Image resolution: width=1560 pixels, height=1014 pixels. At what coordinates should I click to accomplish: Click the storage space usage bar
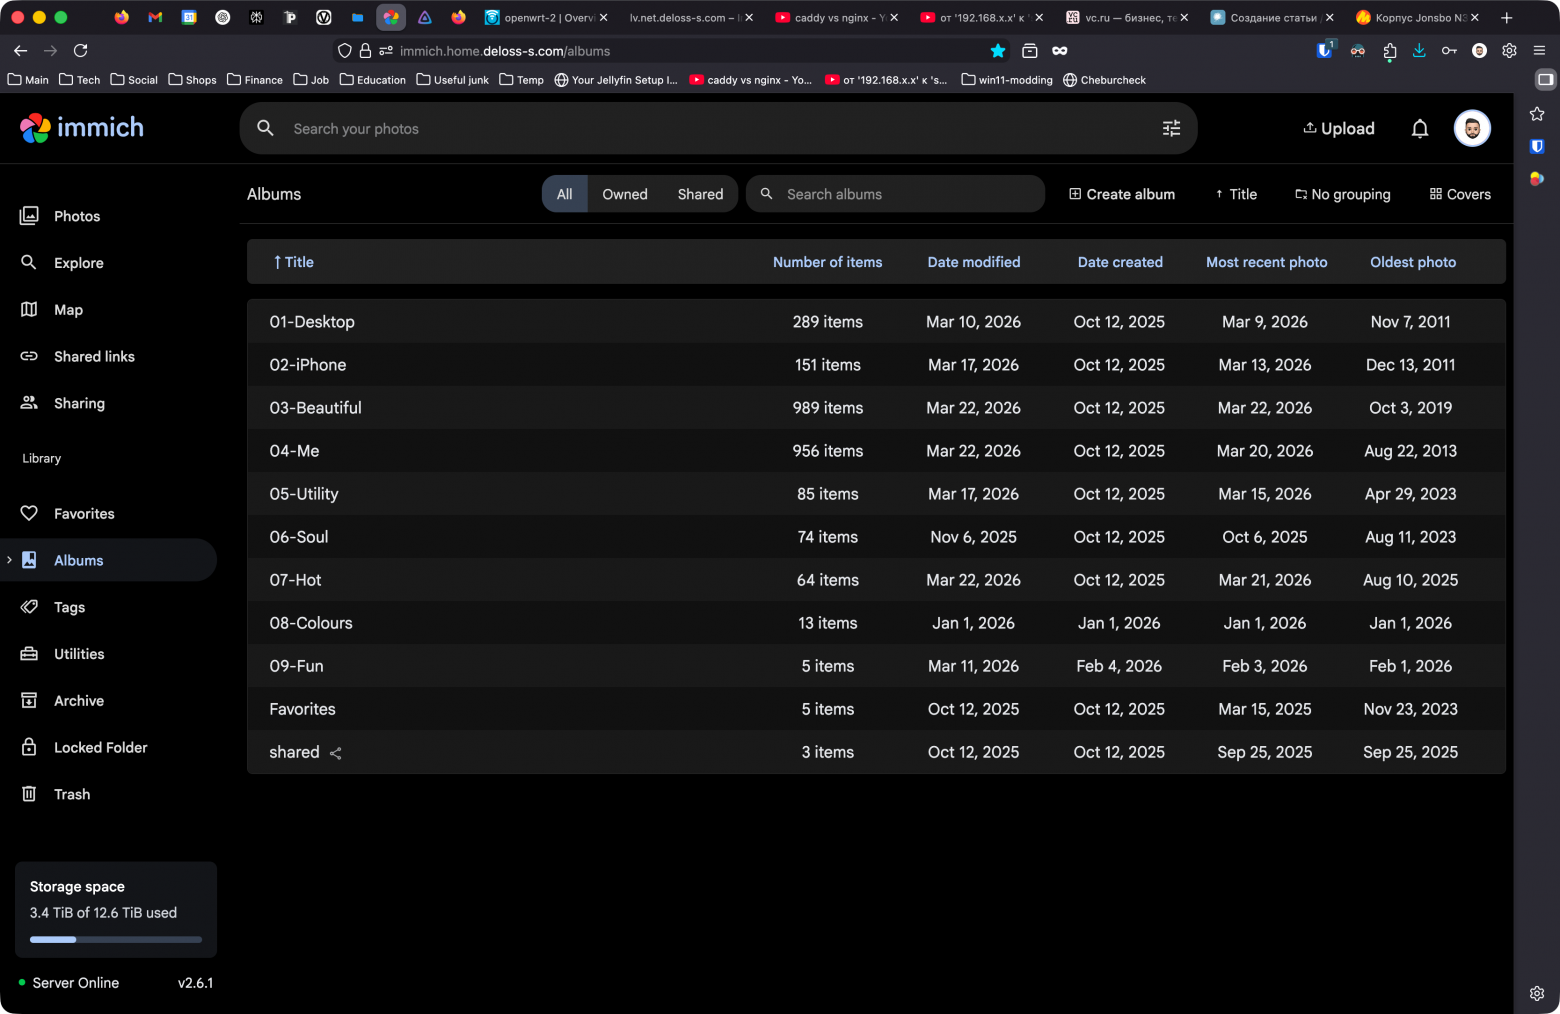[x=116, y=939]
